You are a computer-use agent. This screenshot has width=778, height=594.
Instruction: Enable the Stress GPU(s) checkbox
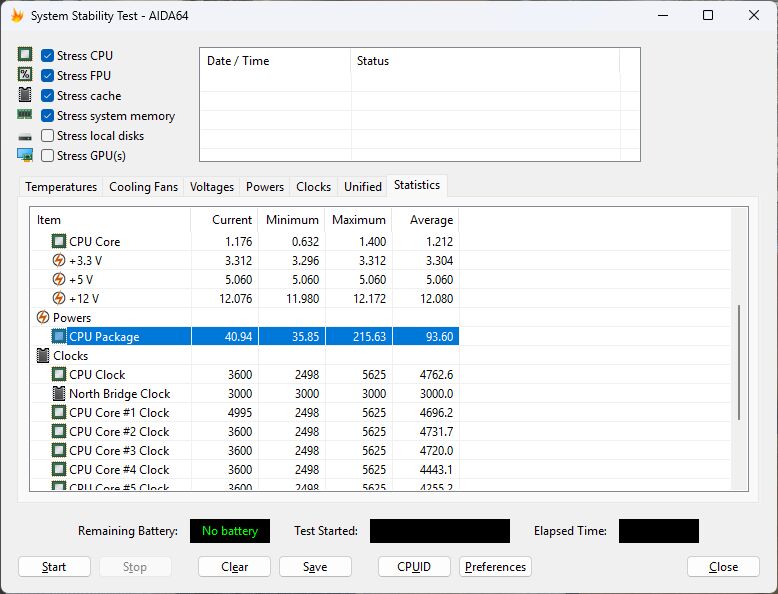pos(47,155)
